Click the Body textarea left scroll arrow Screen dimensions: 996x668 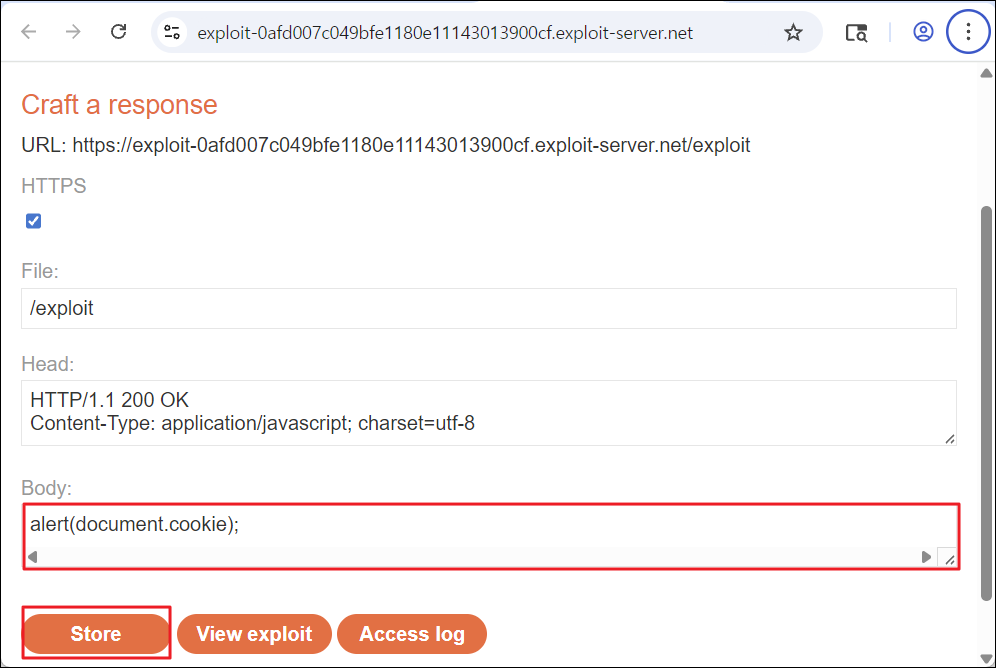pyautogui.click(x=33, y=557)
